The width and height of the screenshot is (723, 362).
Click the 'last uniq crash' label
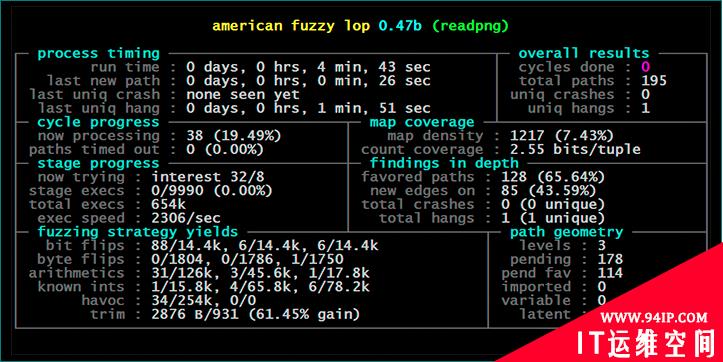click(94, 95)
